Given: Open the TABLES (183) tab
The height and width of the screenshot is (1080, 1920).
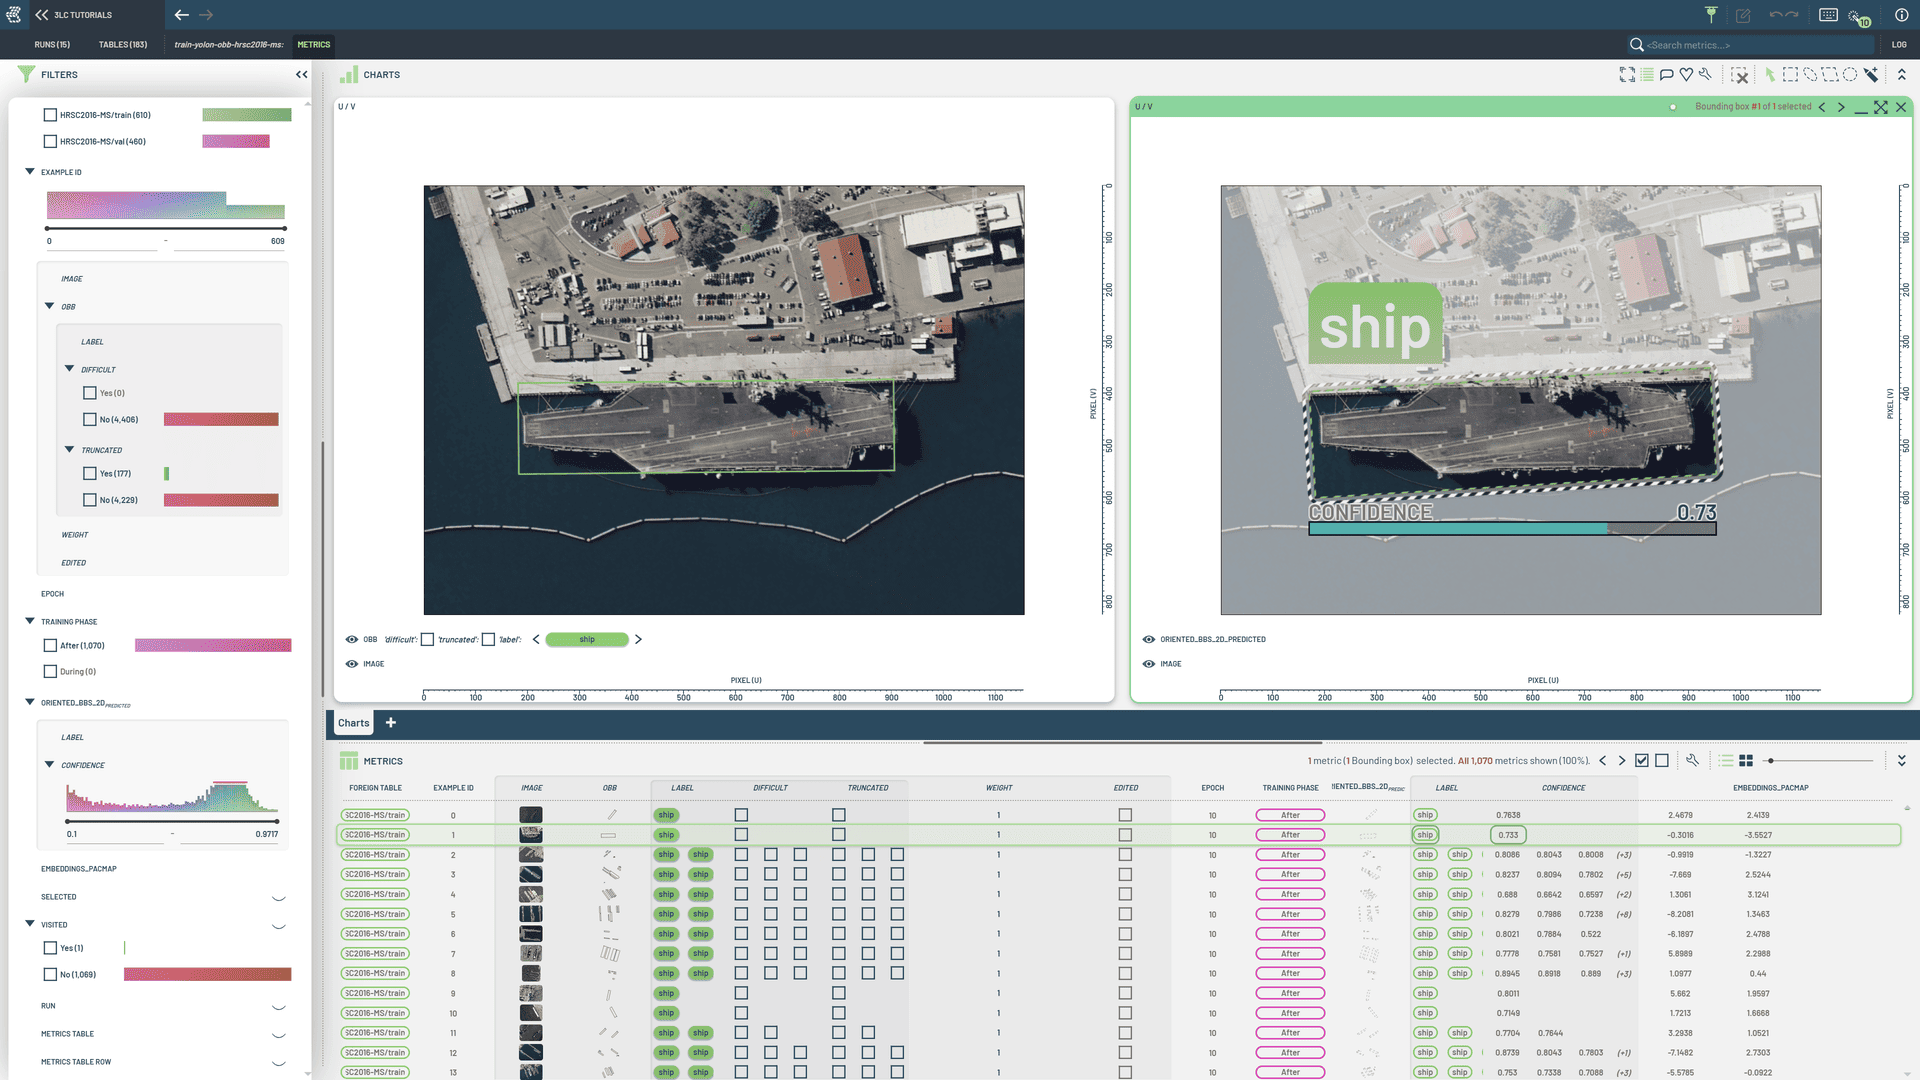Looking at the screenshot, I should click(122, 45).
